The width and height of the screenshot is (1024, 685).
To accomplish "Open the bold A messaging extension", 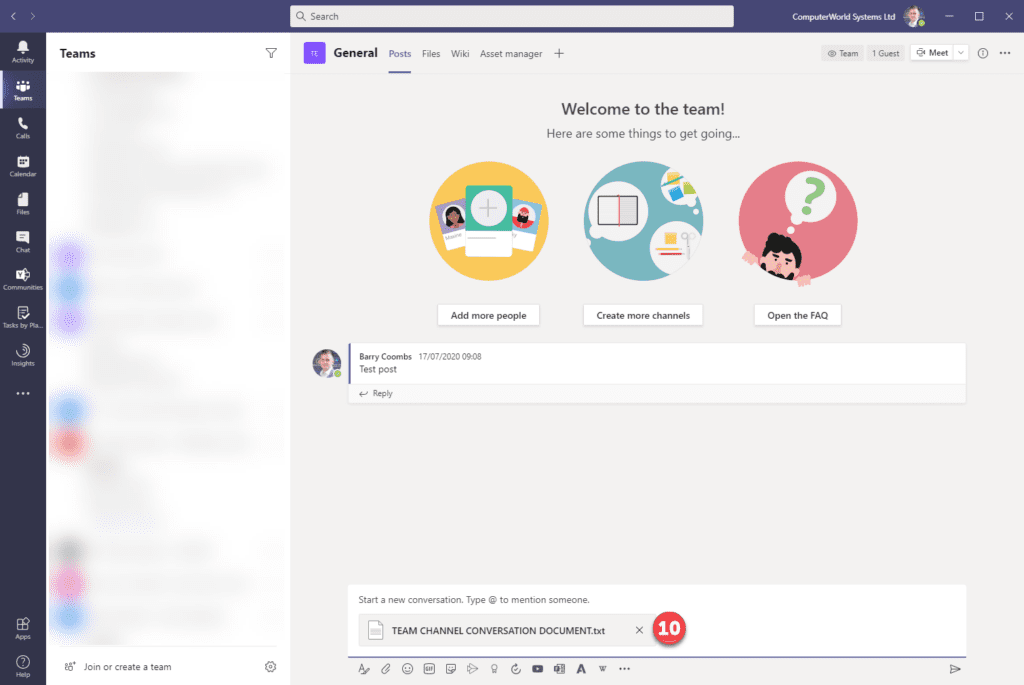I will pos(581,669).
